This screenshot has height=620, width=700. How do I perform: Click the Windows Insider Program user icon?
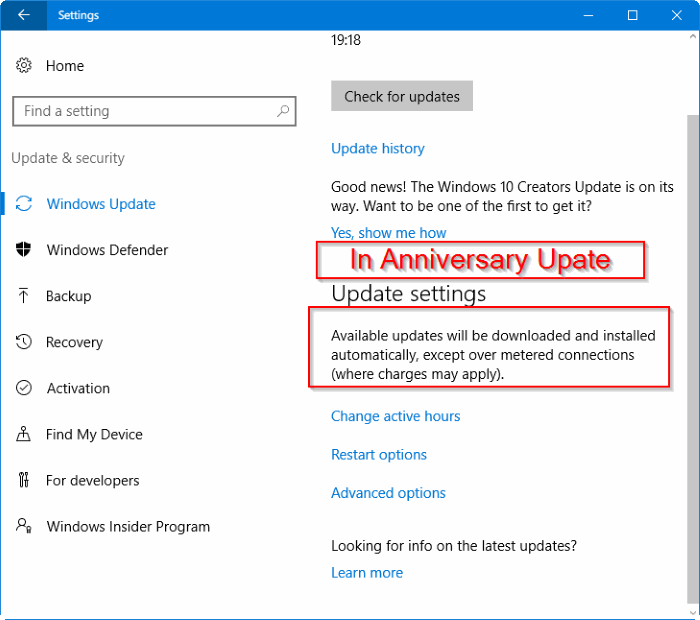click(x=24, y=526)
